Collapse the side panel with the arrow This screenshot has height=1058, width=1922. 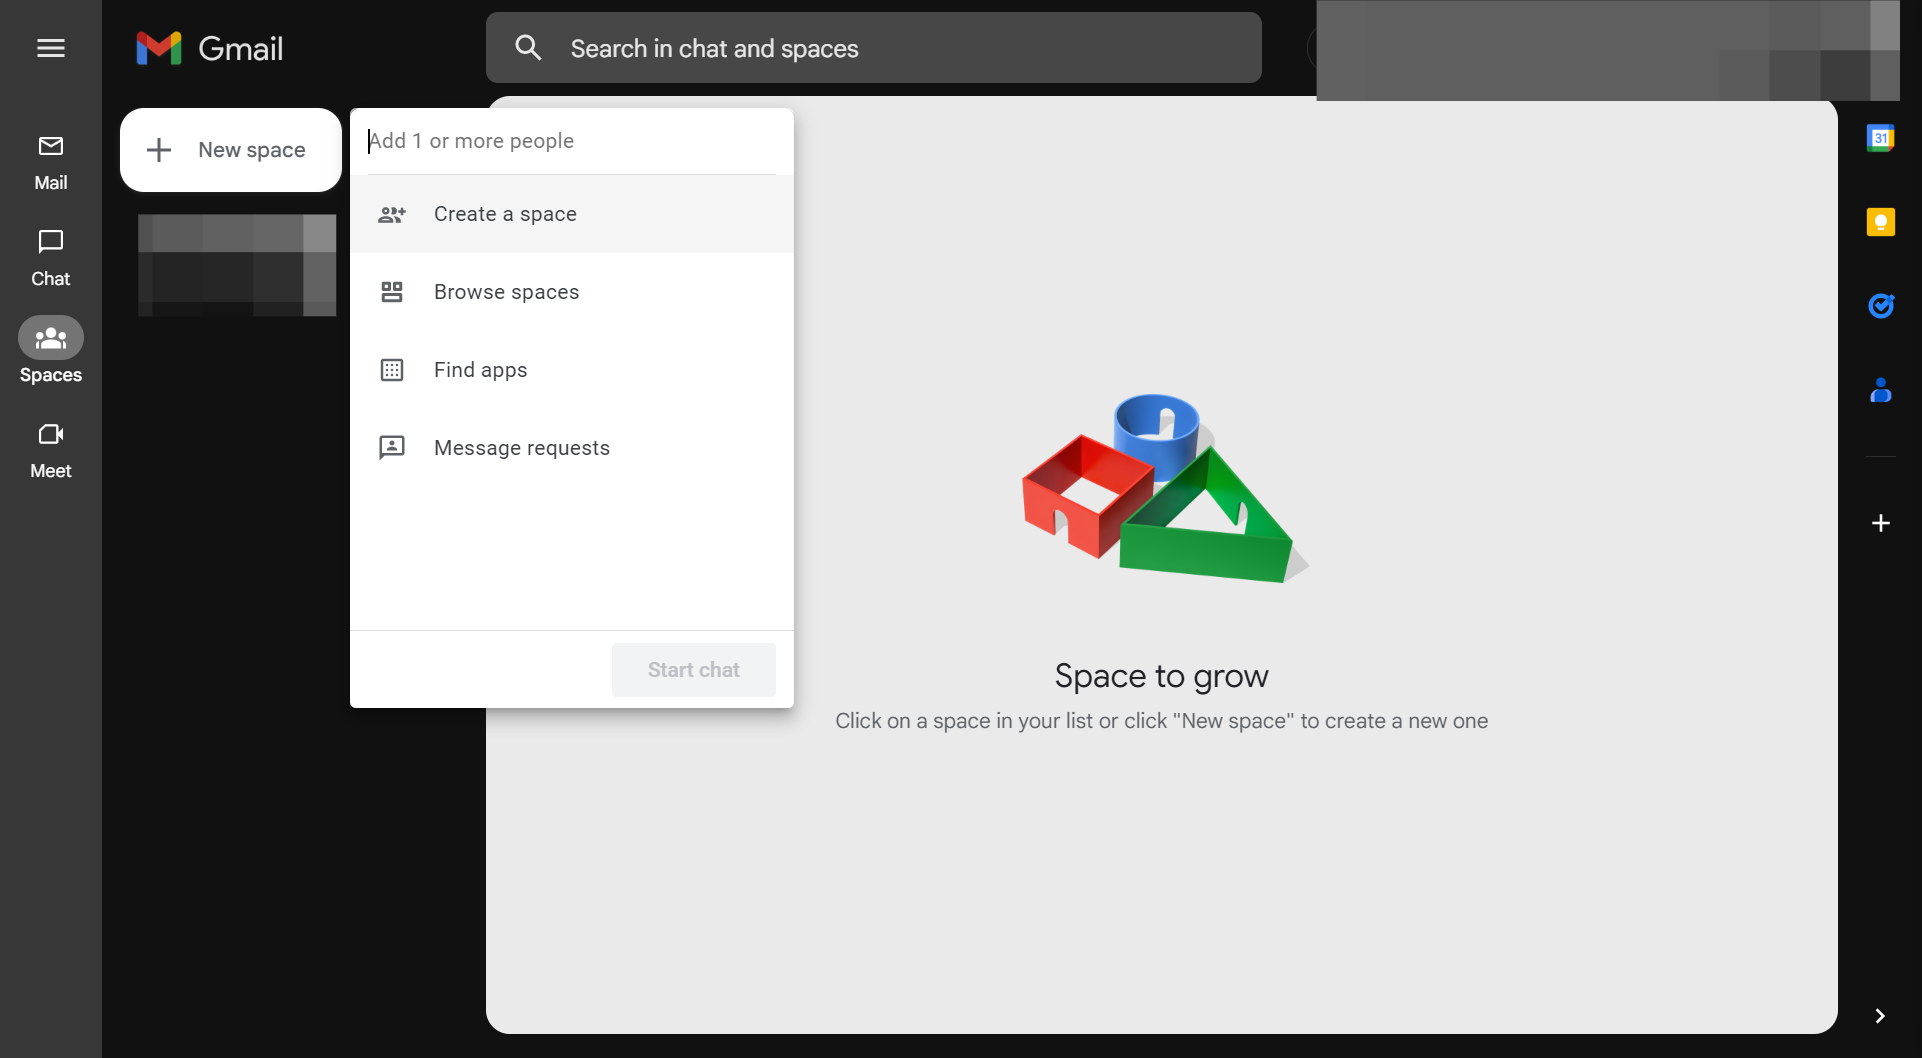tap(1880, 1016)
